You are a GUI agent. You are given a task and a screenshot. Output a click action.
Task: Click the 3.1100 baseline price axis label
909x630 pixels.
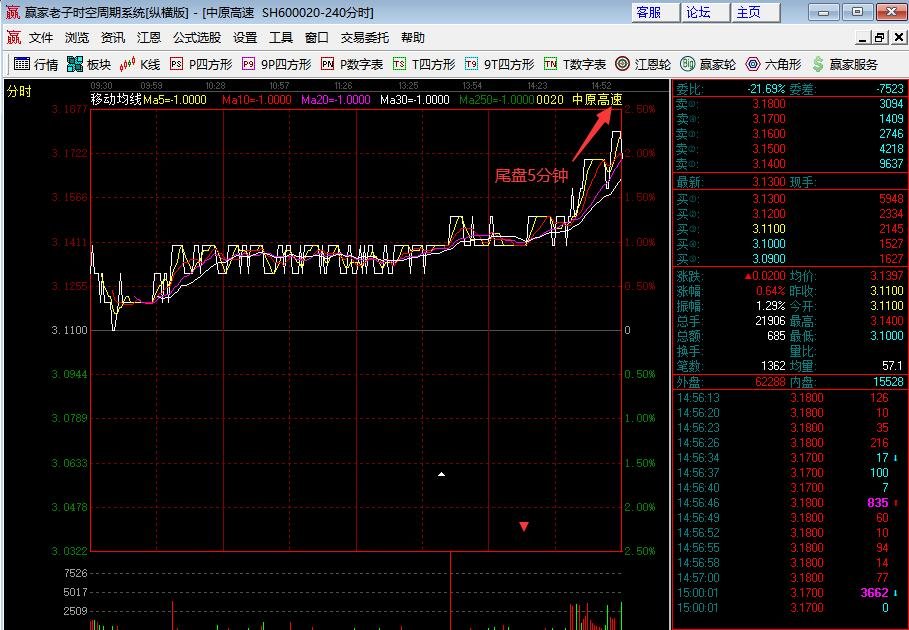tap(69, 330)
